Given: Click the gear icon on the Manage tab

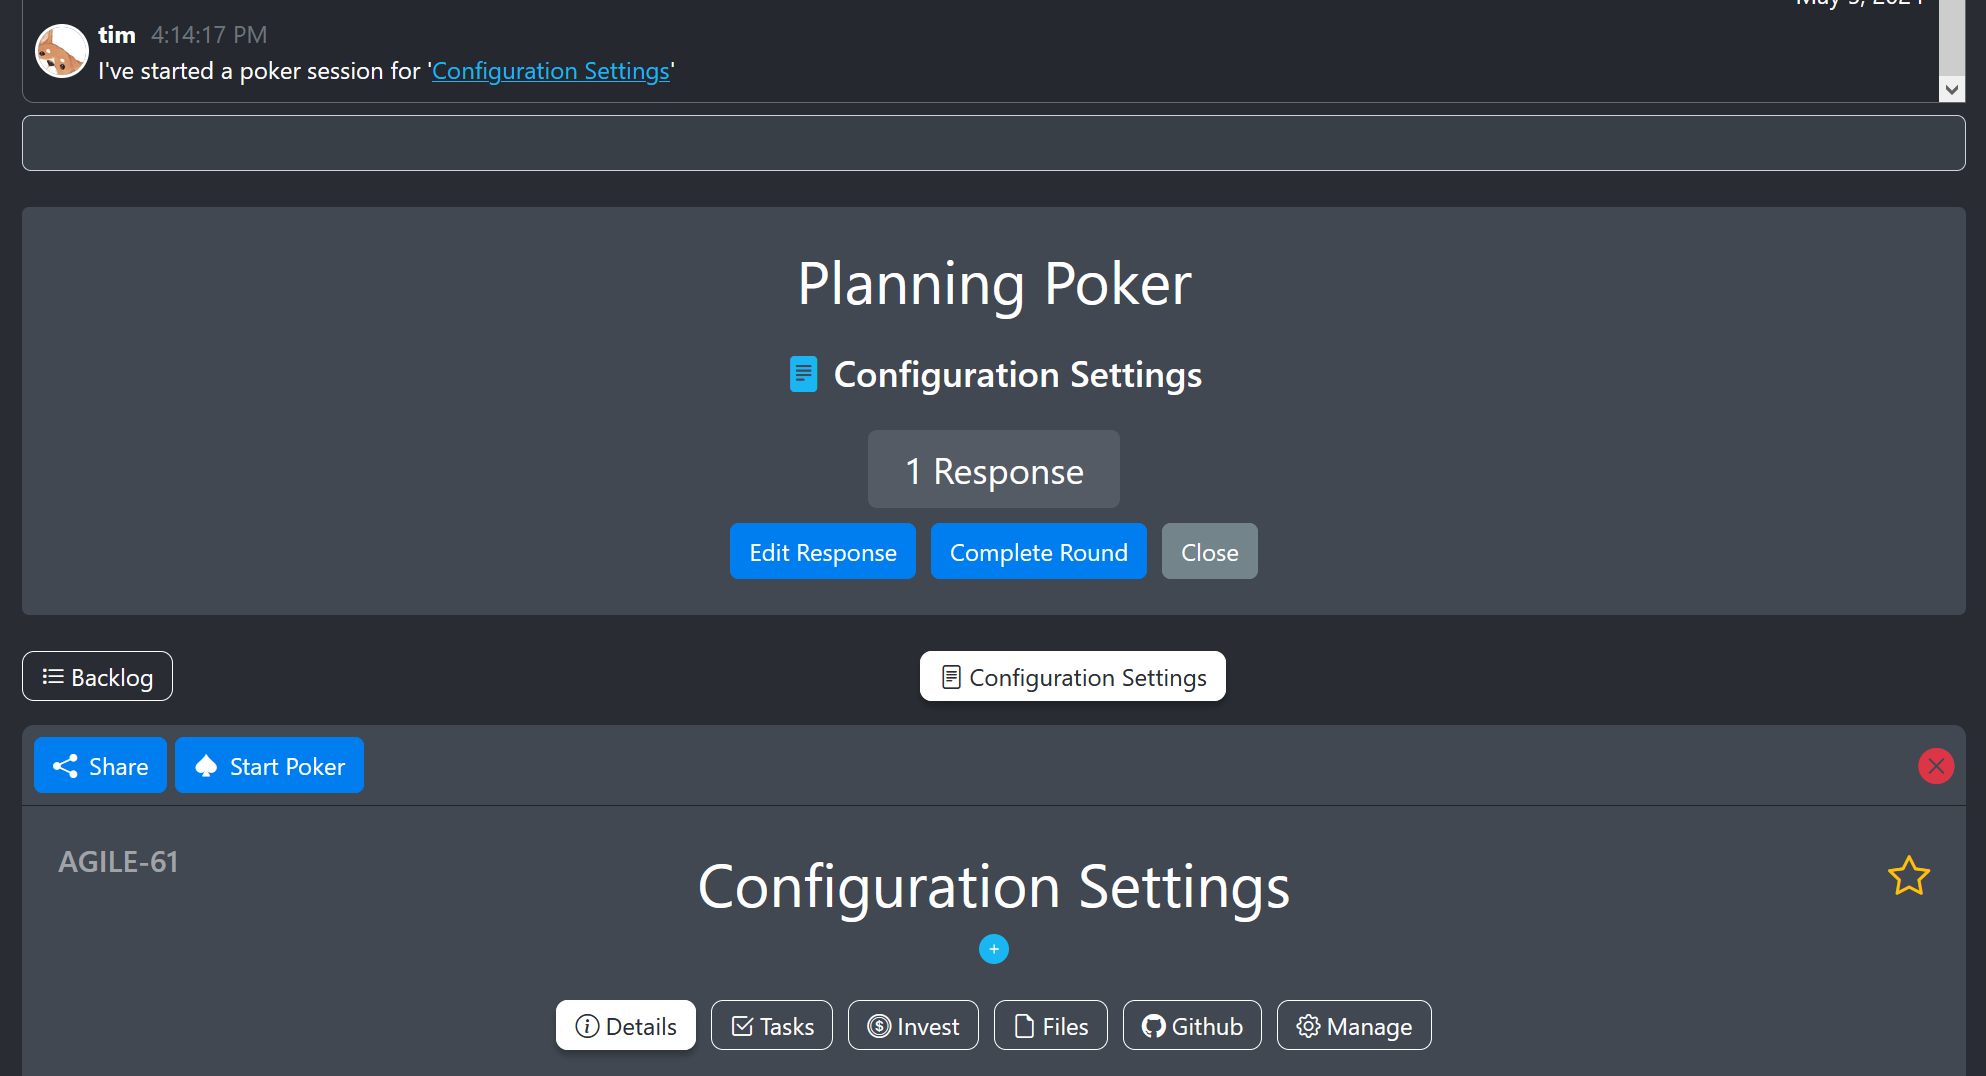Looking at the screenshot, I should 1308,1025.
